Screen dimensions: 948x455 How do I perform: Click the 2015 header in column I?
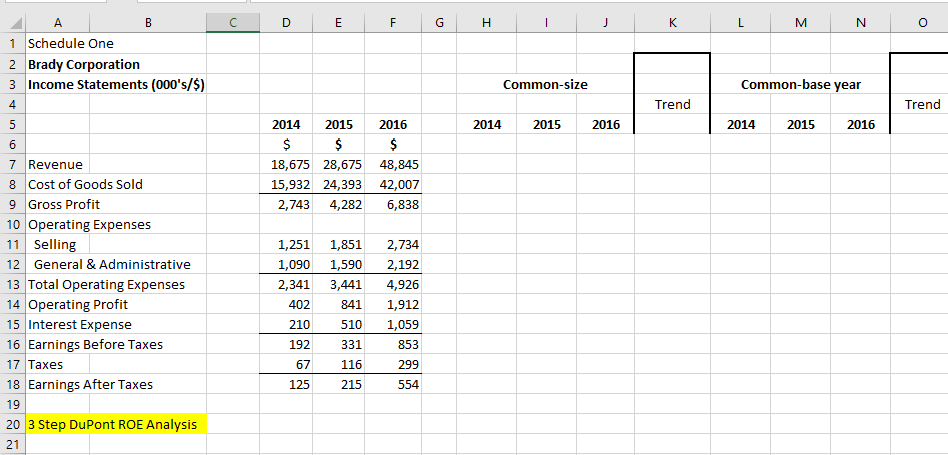[546, 124]
